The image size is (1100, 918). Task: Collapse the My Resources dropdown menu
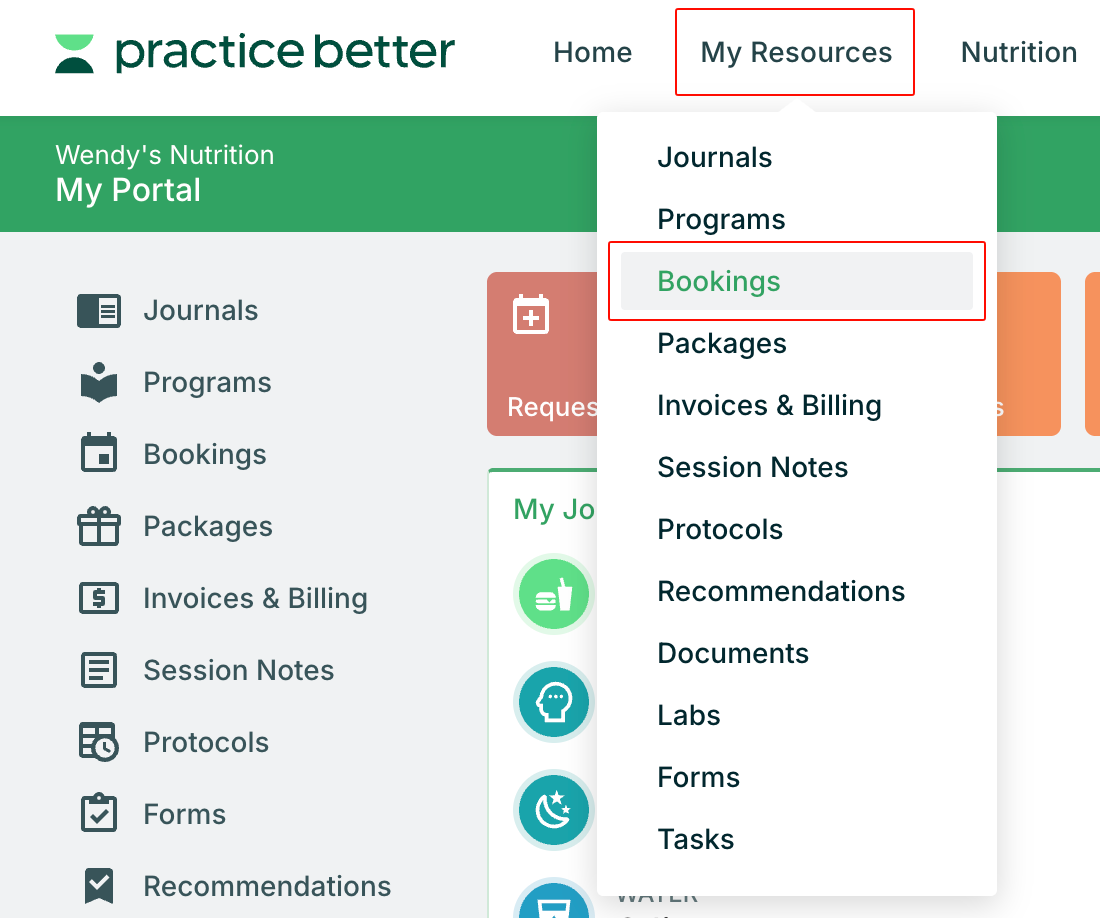point(796,53)
